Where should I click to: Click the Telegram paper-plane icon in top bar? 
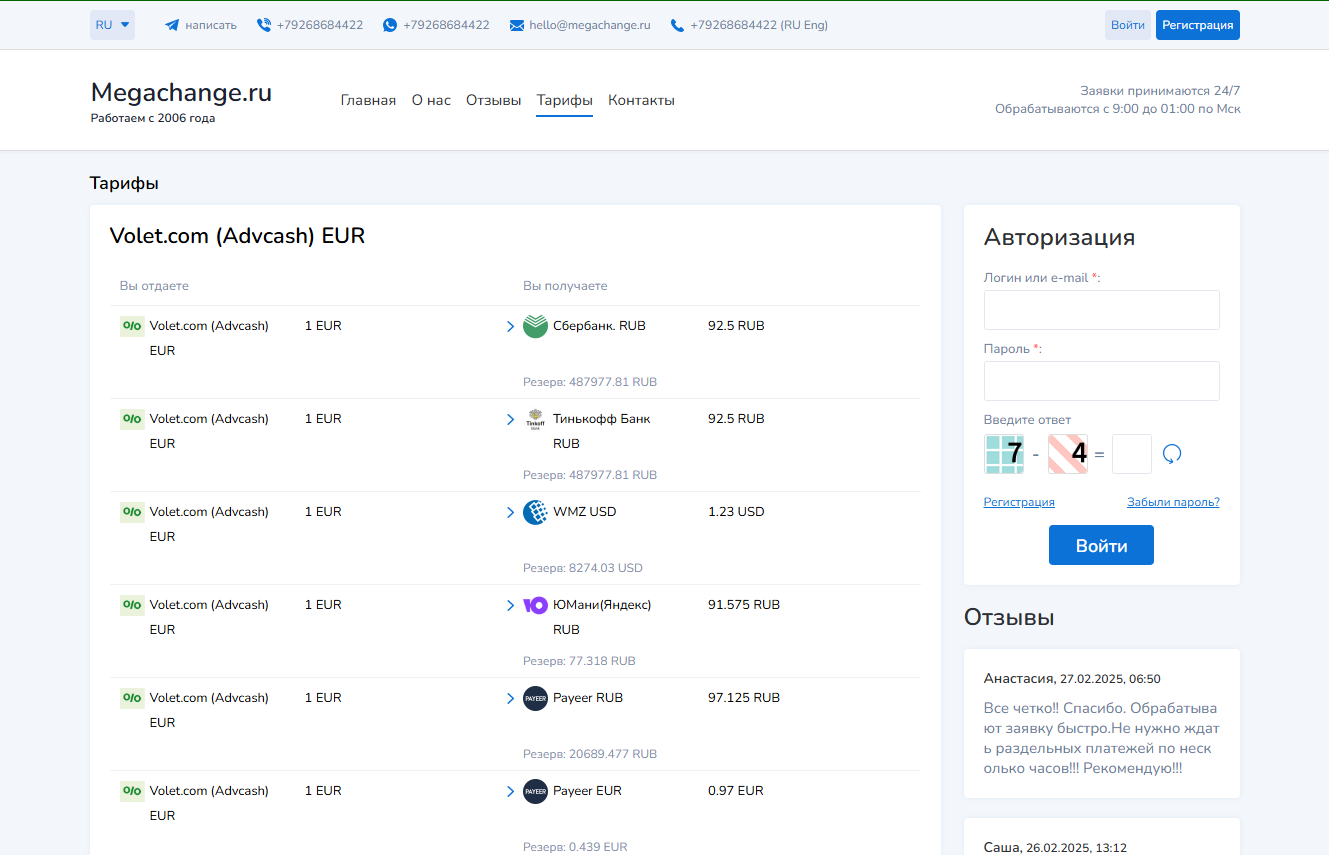click(172, 25)
